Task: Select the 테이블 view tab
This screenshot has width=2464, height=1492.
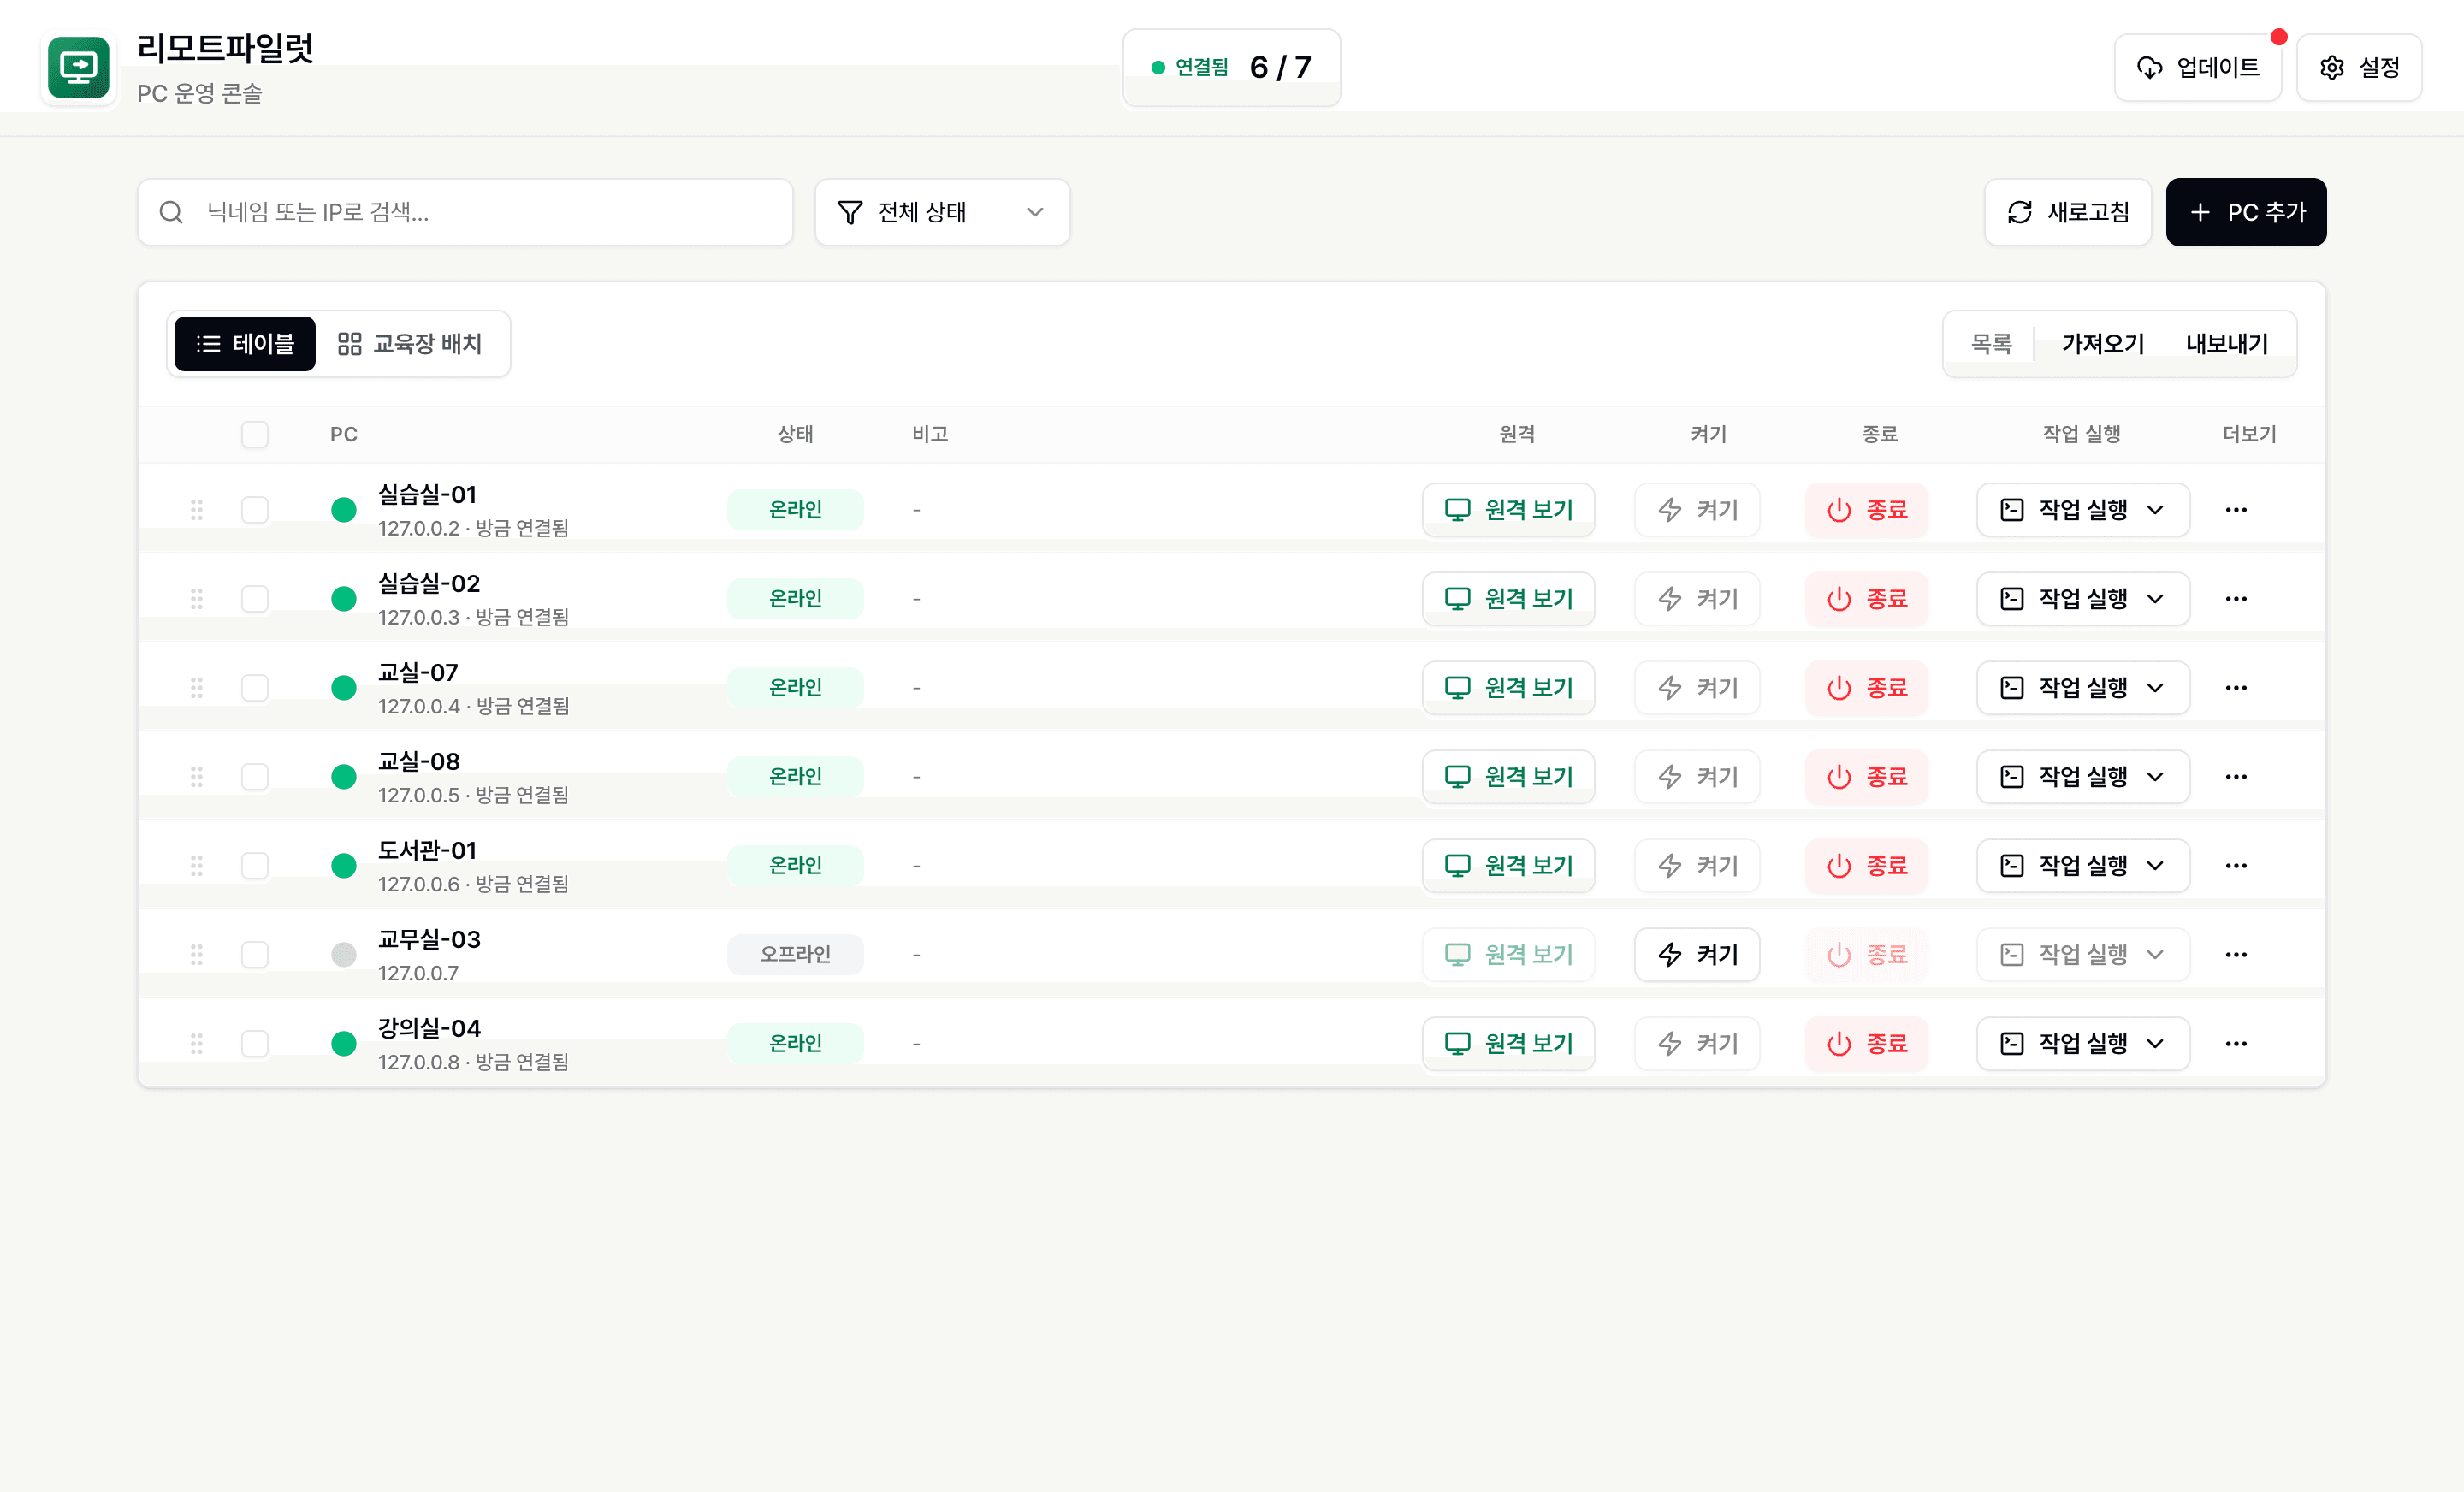Action: [245, 344]
